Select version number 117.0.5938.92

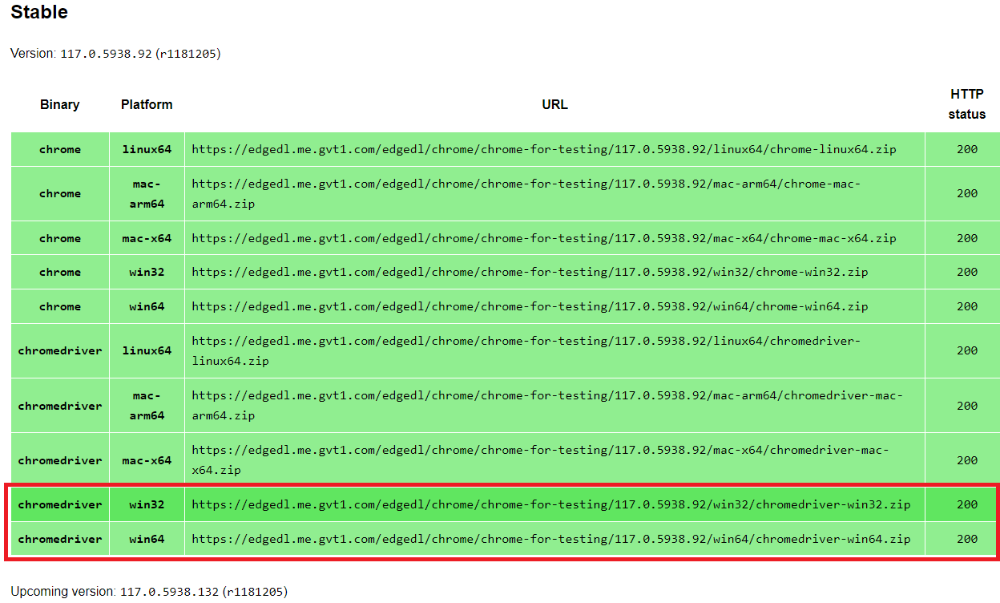tap(106, 54)
